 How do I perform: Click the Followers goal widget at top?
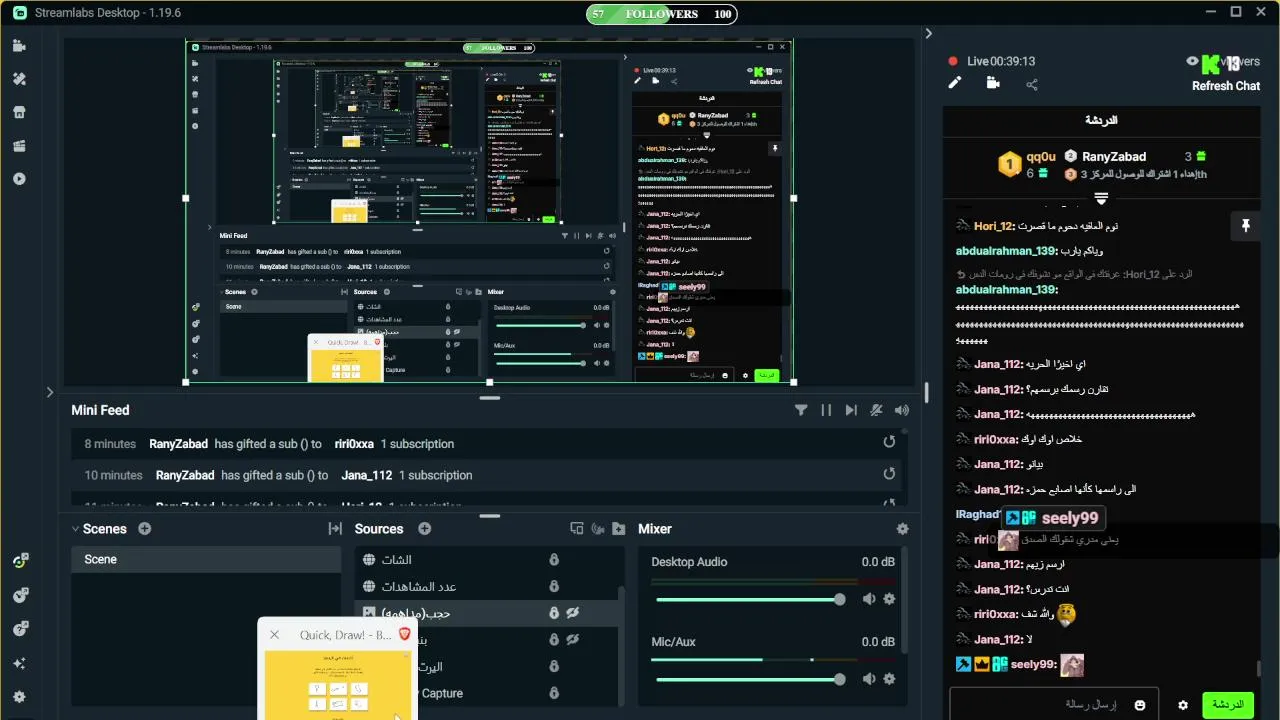(x=661, y=14)
